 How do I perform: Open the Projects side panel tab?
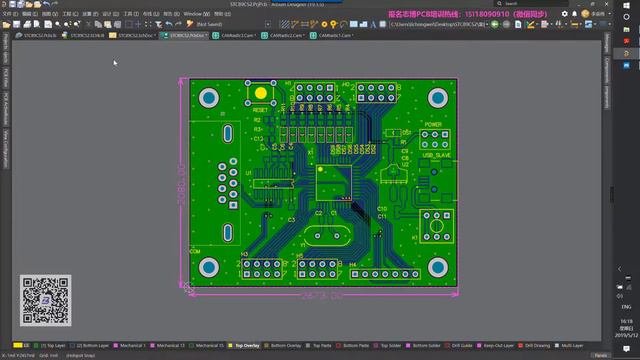point(6,41)
